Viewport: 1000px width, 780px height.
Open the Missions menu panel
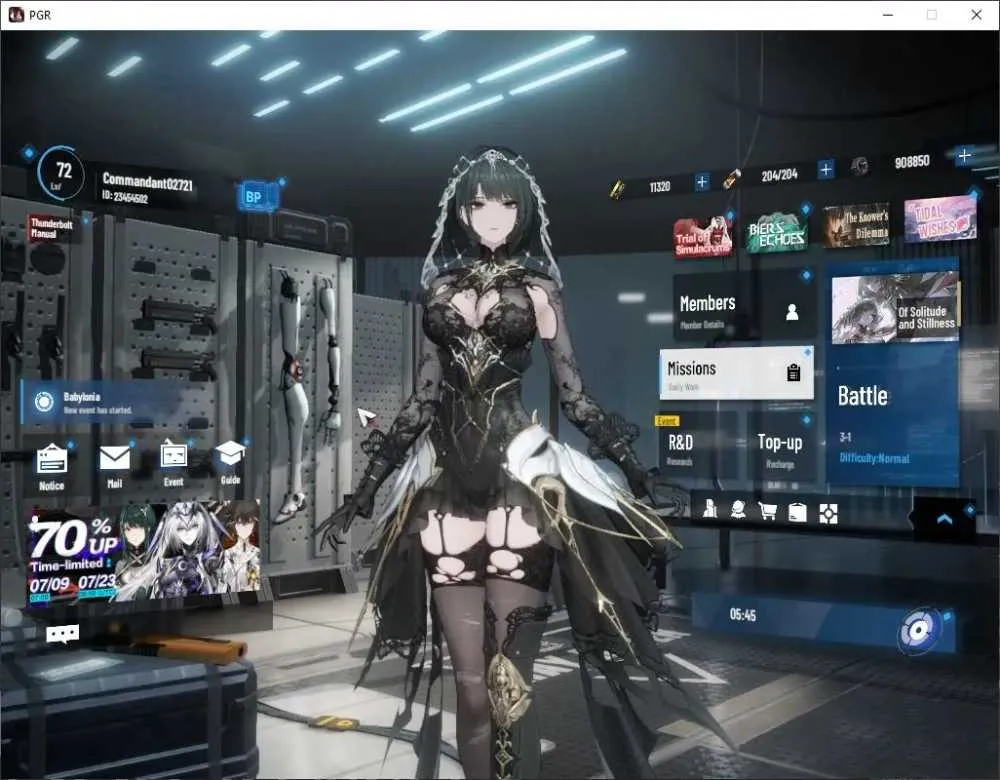tap(737, 374)
